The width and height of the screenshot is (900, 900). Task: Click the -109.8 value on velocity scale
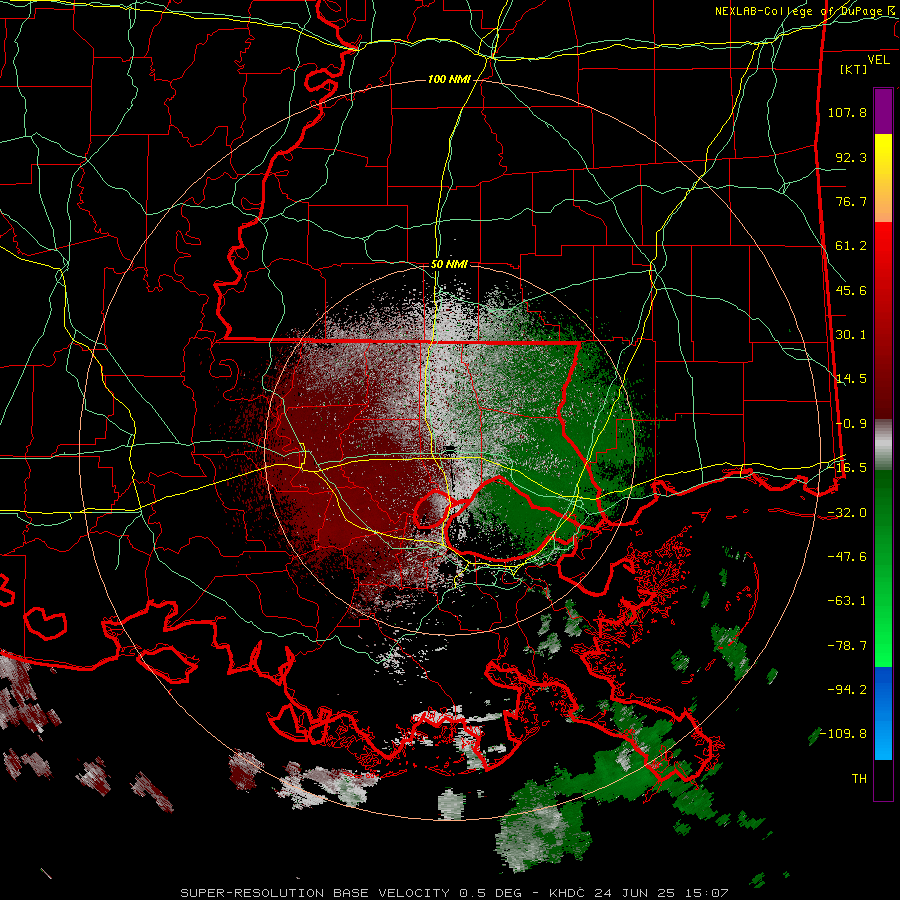[843, 734]
